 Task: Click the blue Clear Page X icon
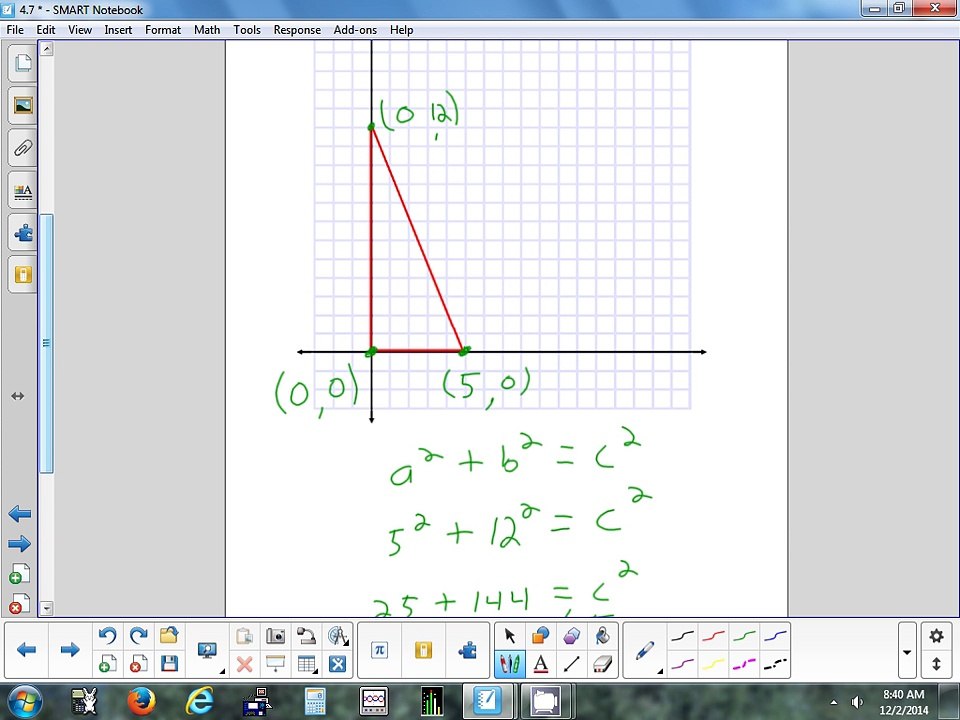337,664
